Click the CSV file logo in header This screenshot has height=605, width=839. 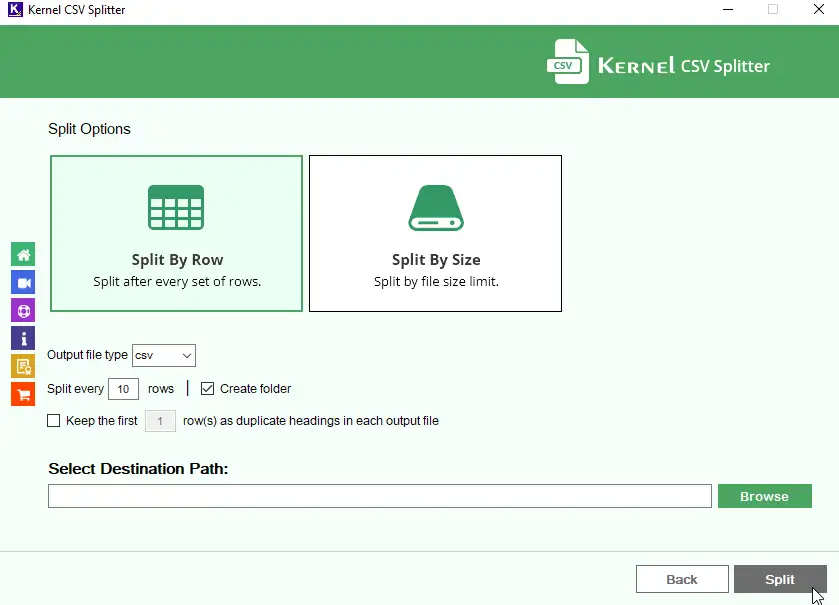[568, 62]
